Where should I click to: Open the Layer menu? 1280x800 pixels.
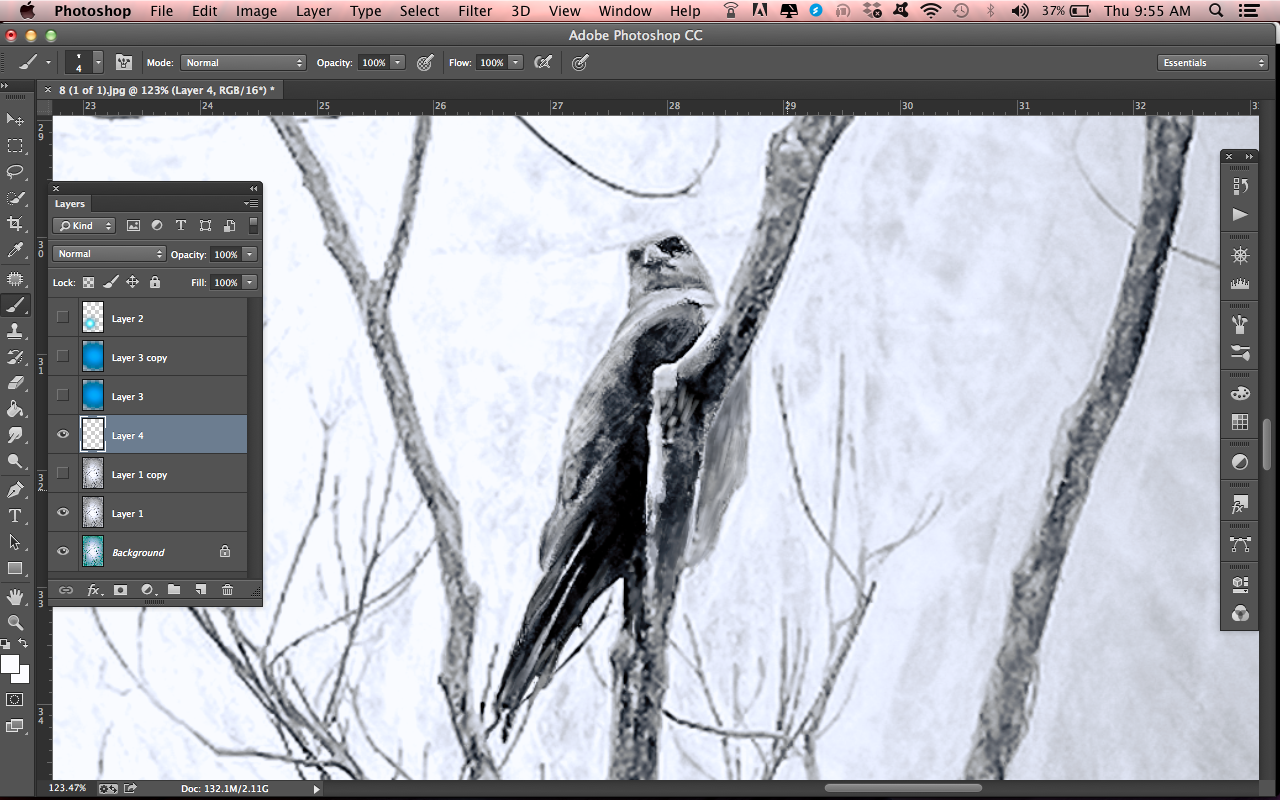[314, 11]
